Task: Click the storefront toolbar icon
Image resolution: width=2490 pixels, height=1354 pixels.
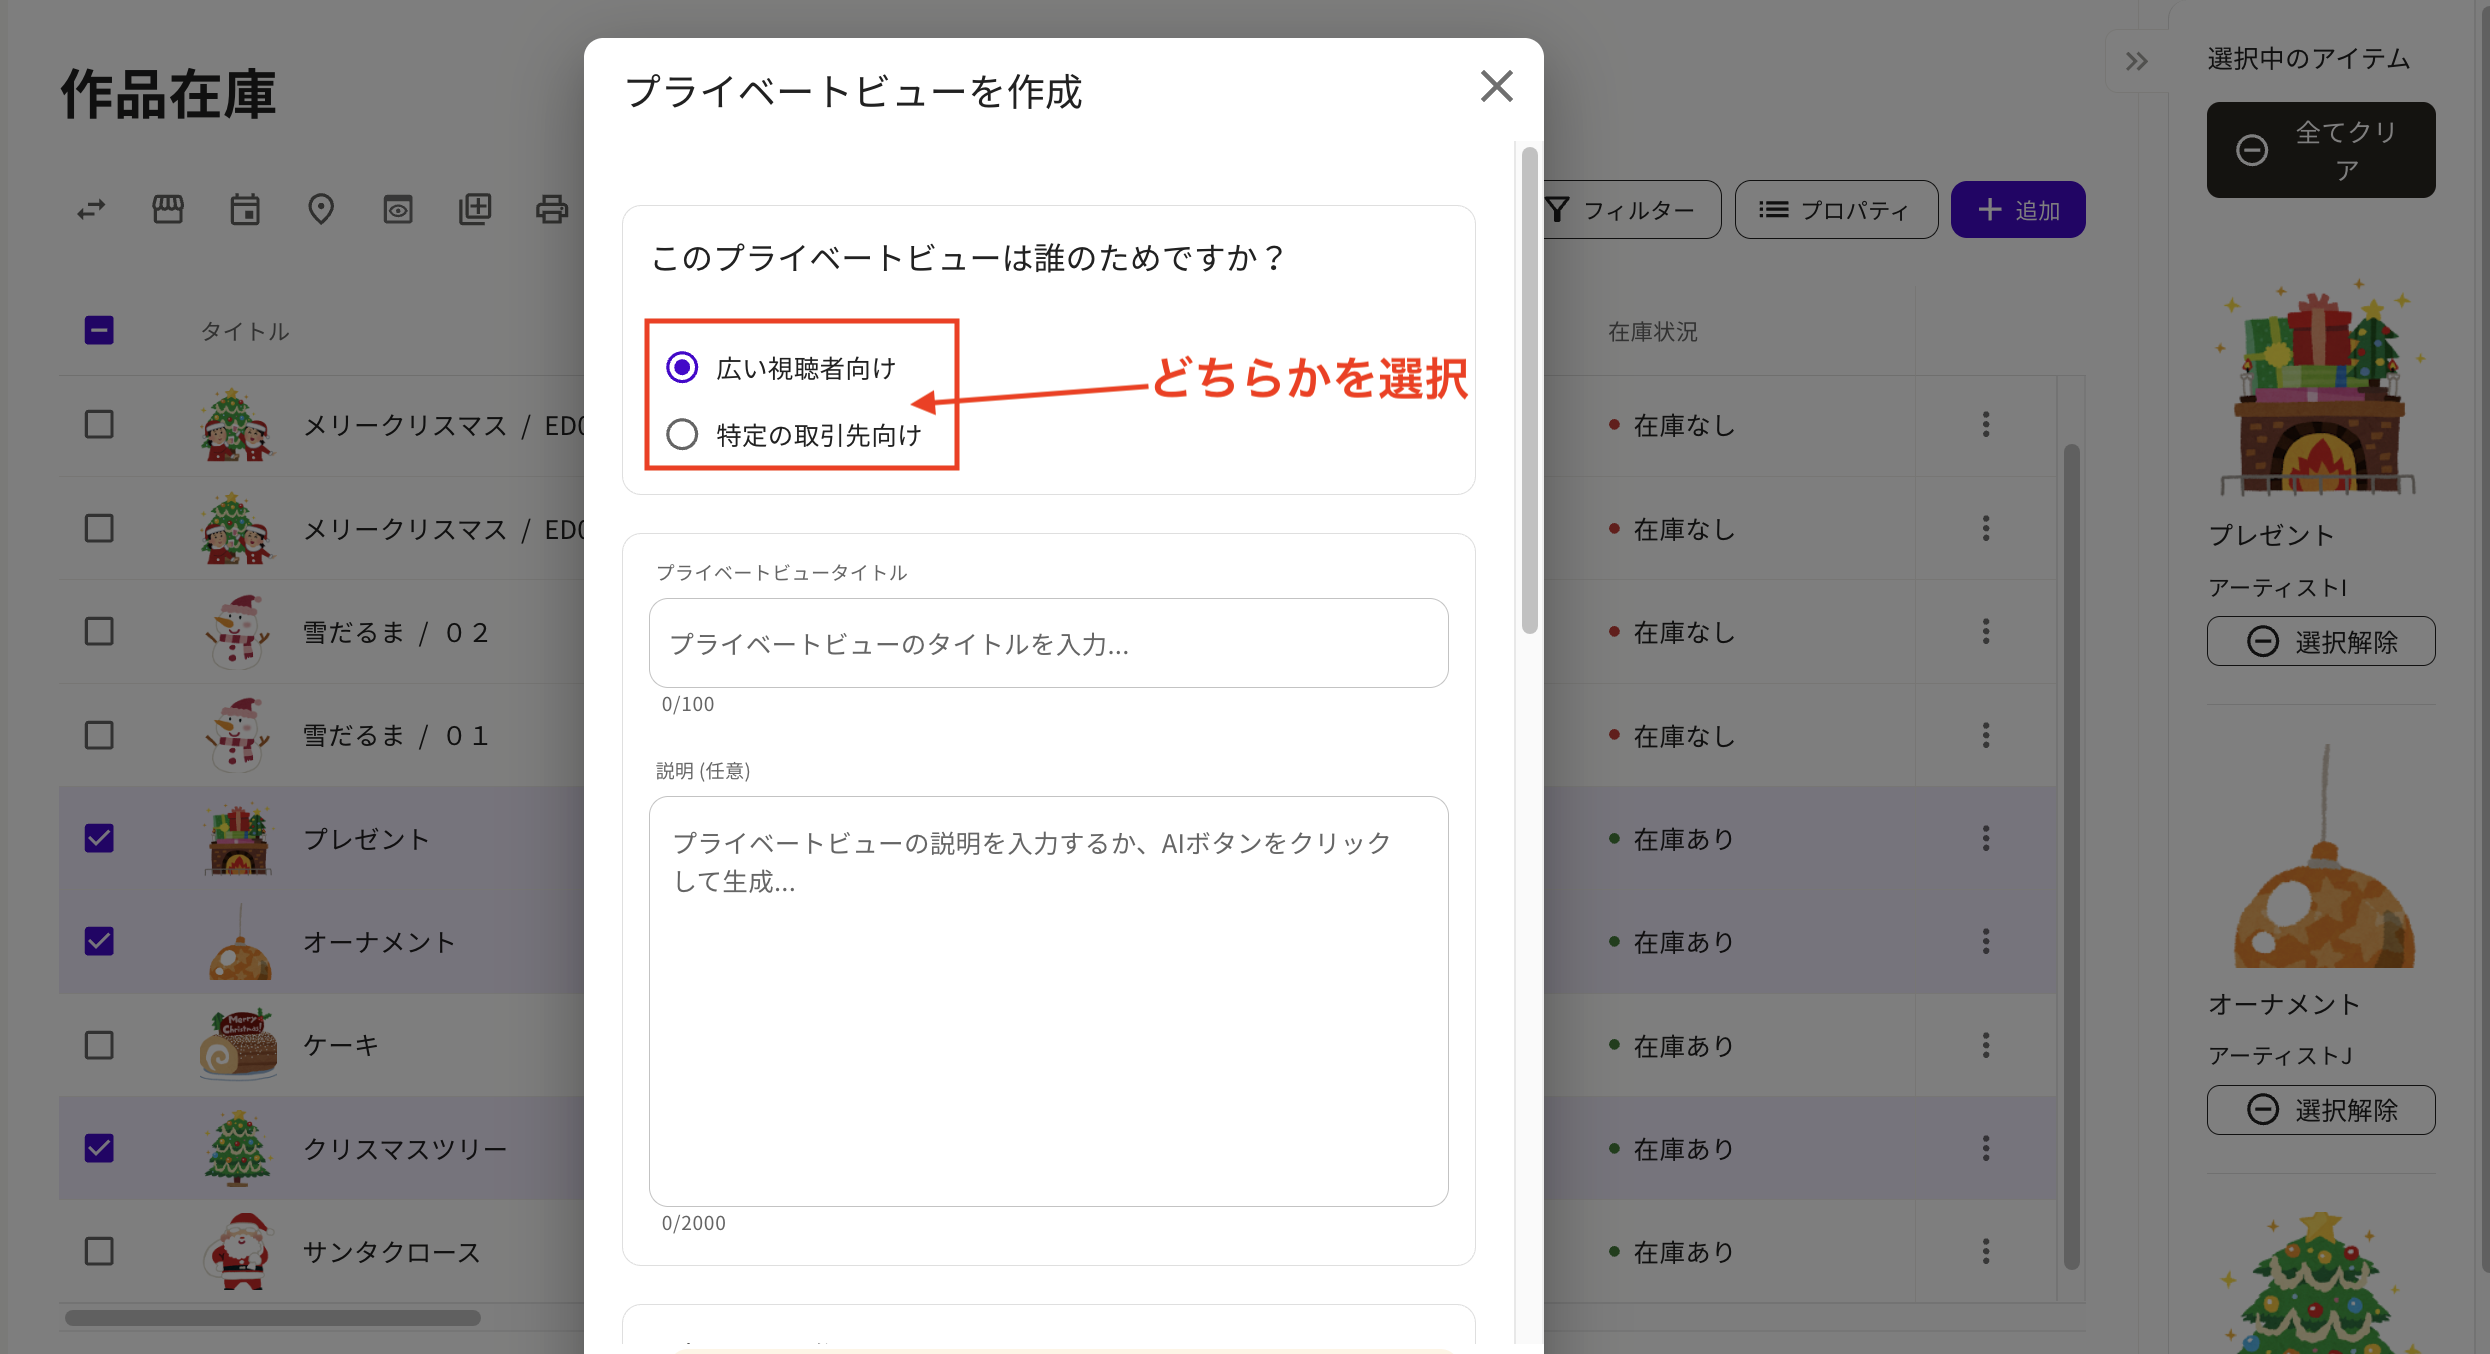Action: pos(168,209)
